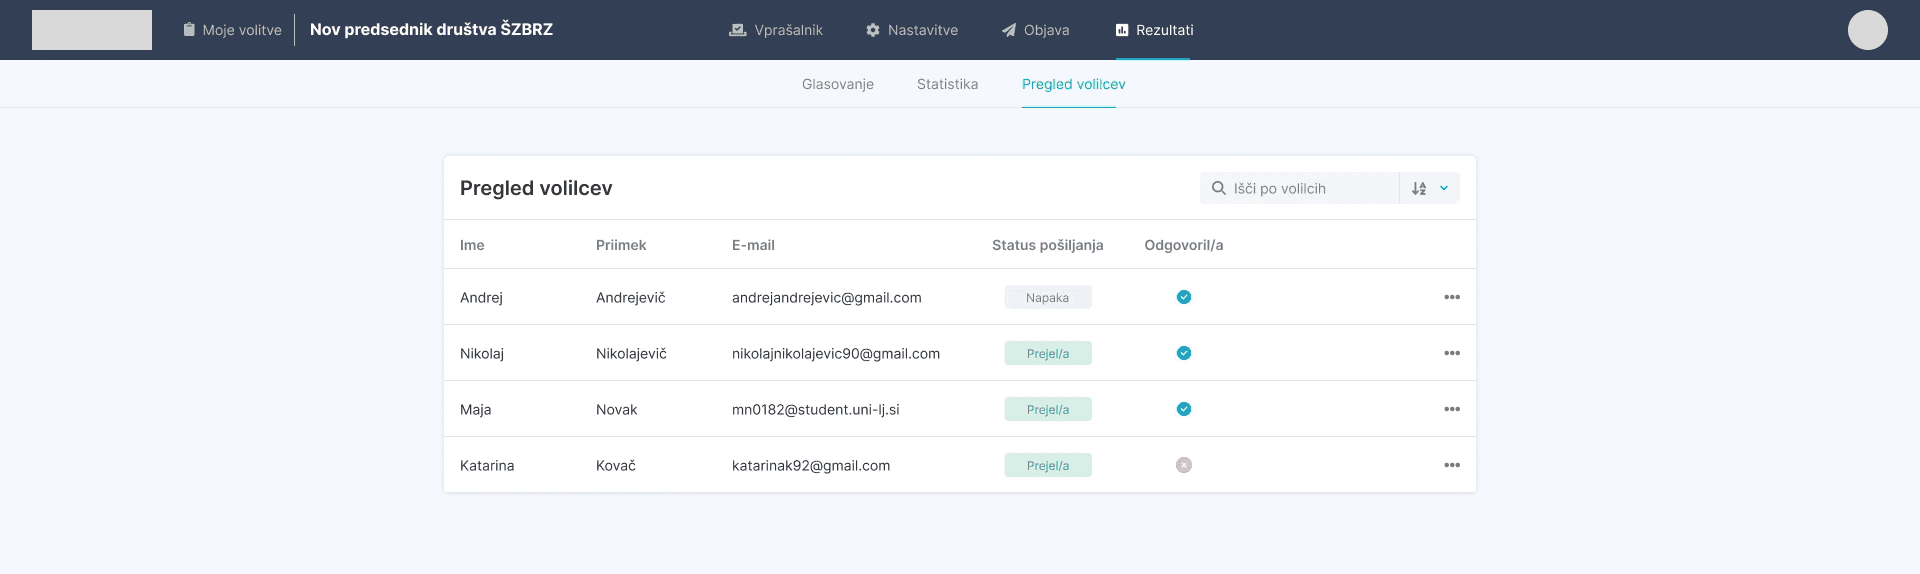Switch to the Statistika sub-tab
1920x574 pixels.
[948, 84]
